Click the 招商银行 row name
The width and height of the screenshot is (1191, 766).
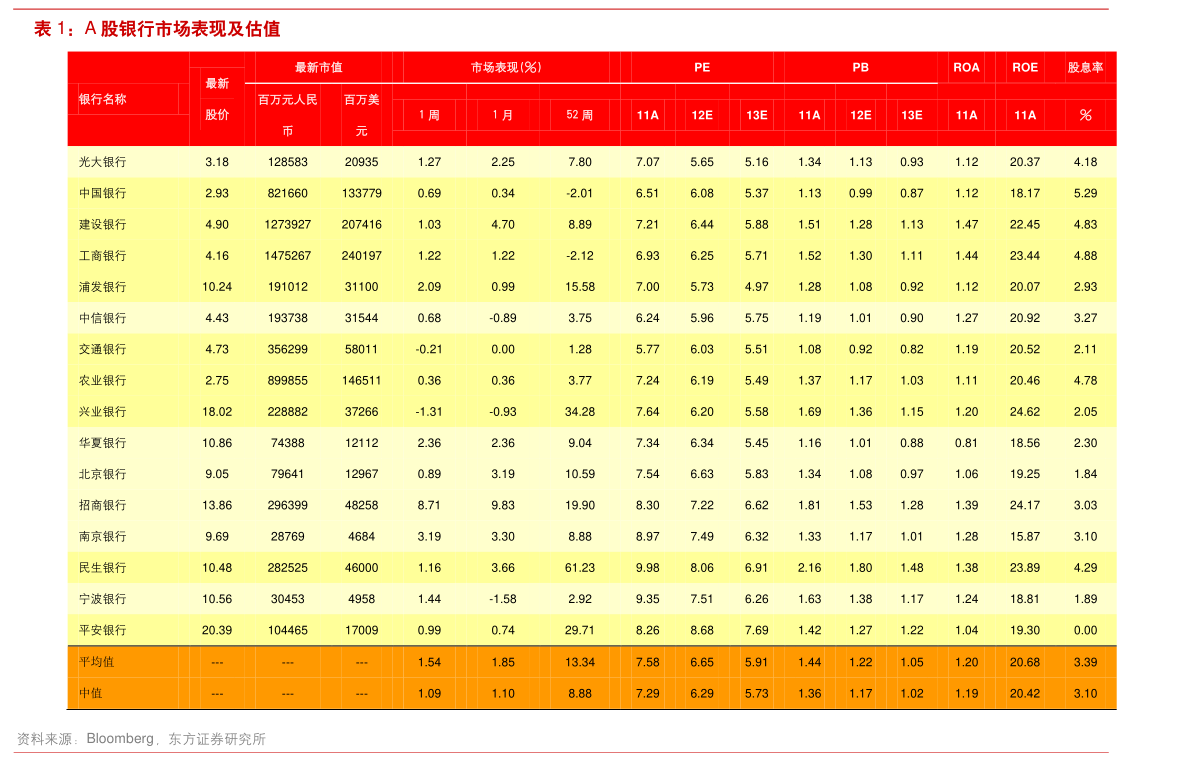103,506
